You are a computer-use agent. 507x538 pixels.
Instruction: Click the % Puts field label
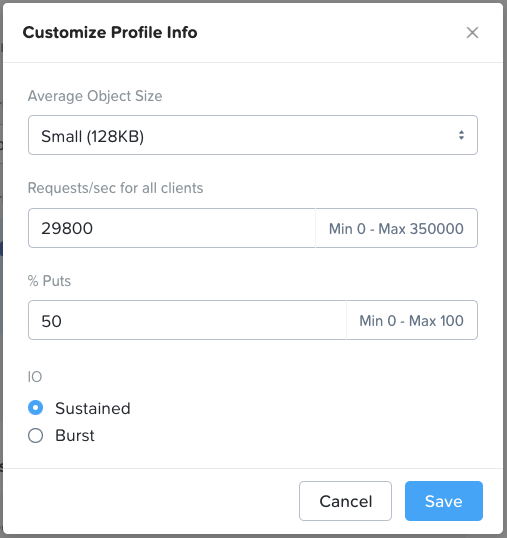[49, 281]
